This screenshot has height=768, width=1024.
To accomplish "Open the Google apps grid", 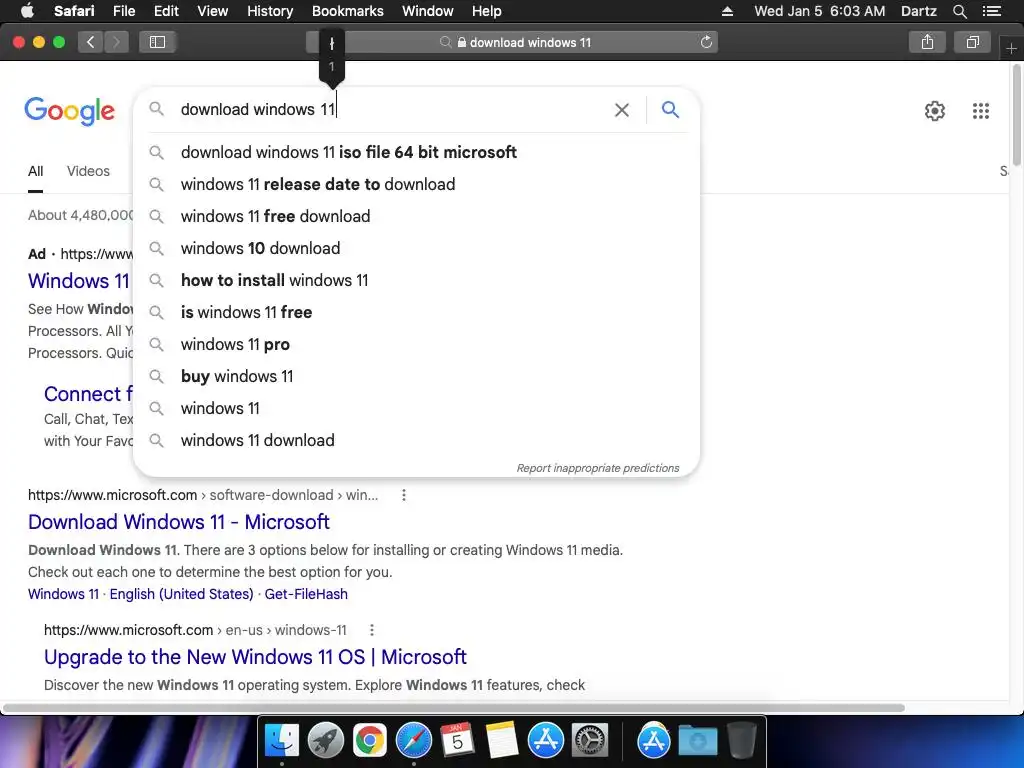I will click(x=980, y=111).
